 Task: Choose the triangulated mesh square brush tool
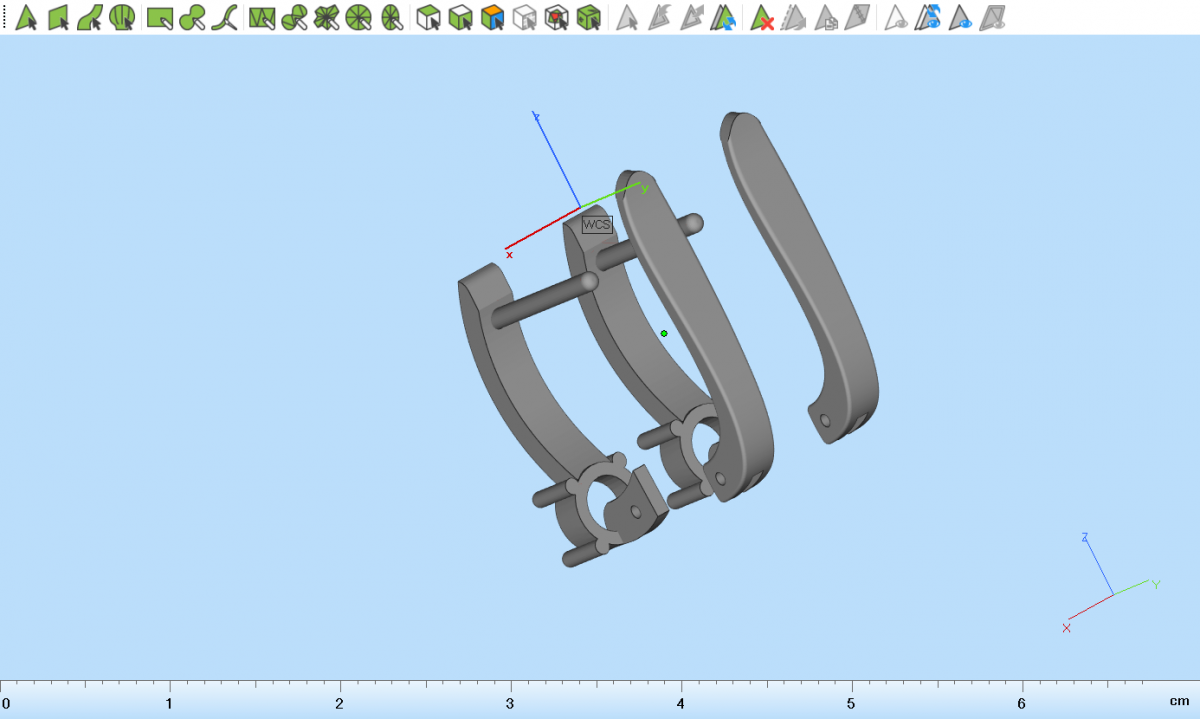[262, 17]
